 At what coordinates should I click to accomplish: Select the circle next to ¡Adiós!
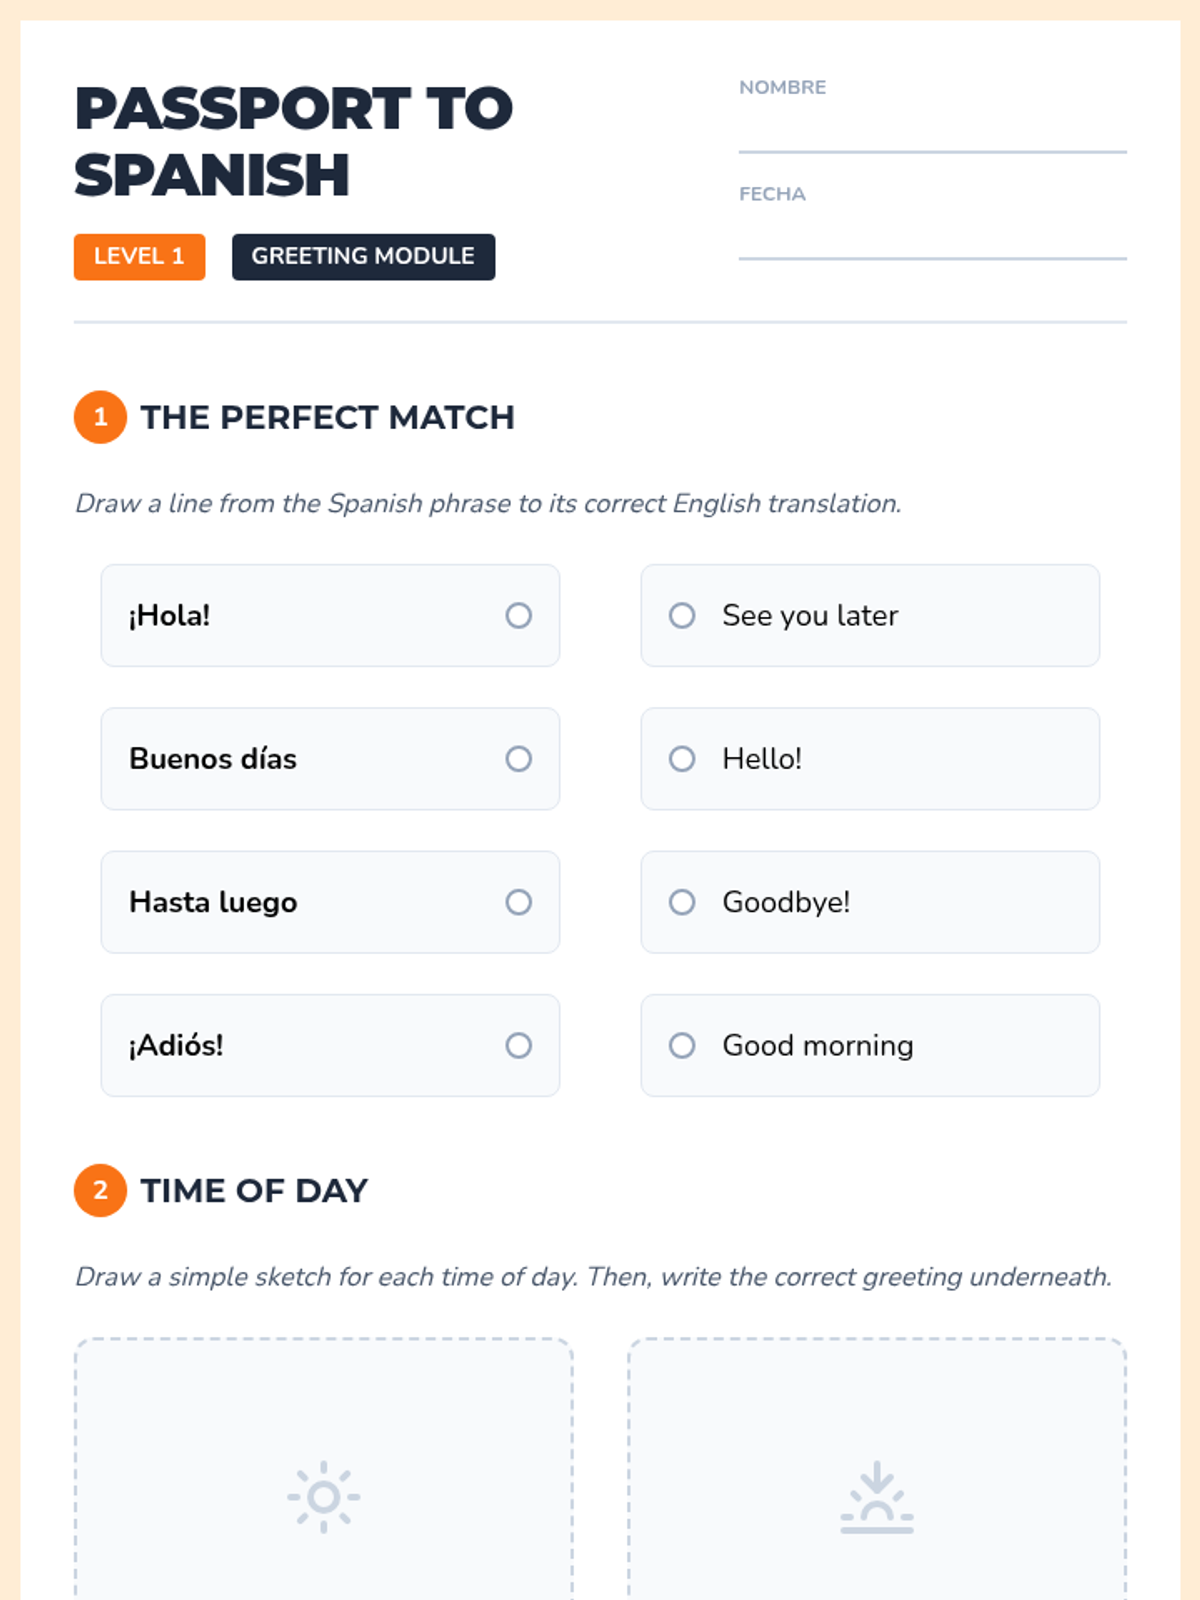click(x=518, y=1045)
